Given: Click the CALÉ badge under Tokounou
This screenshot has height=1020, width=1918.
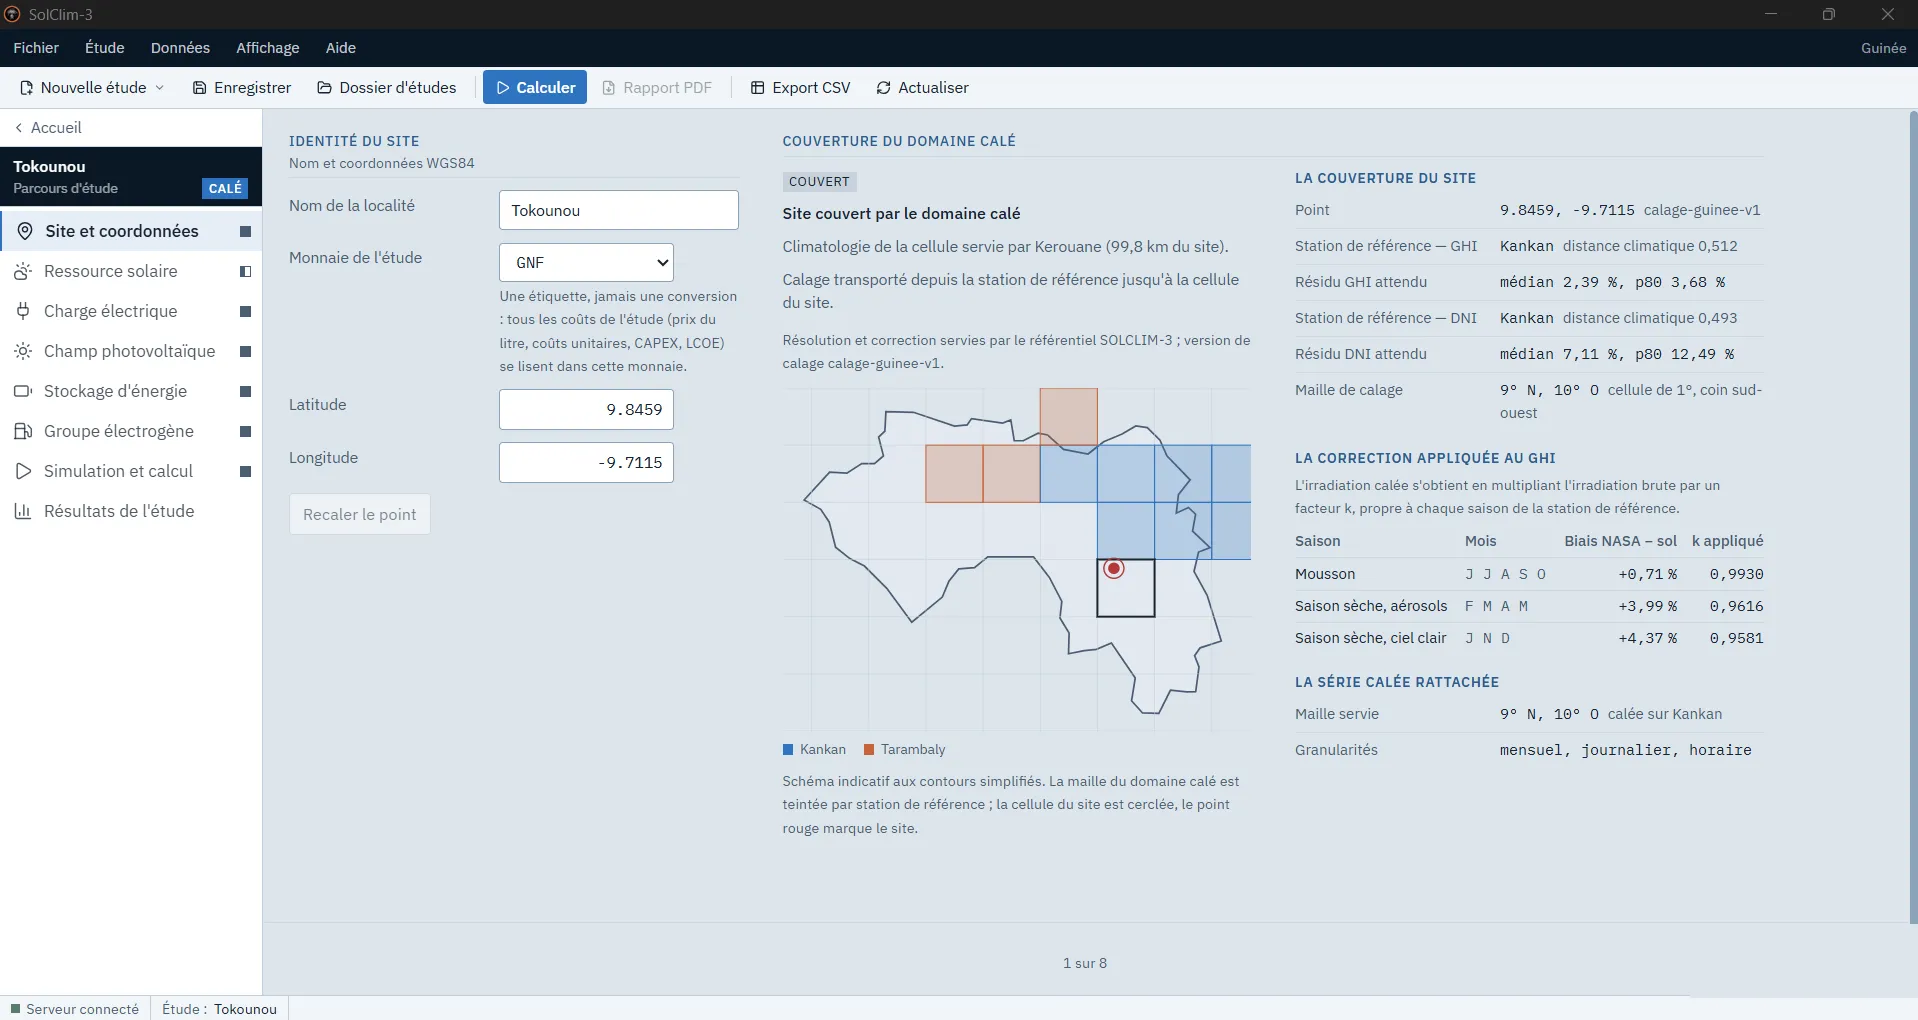Looking at the screenshot, I should click(225, 188).
